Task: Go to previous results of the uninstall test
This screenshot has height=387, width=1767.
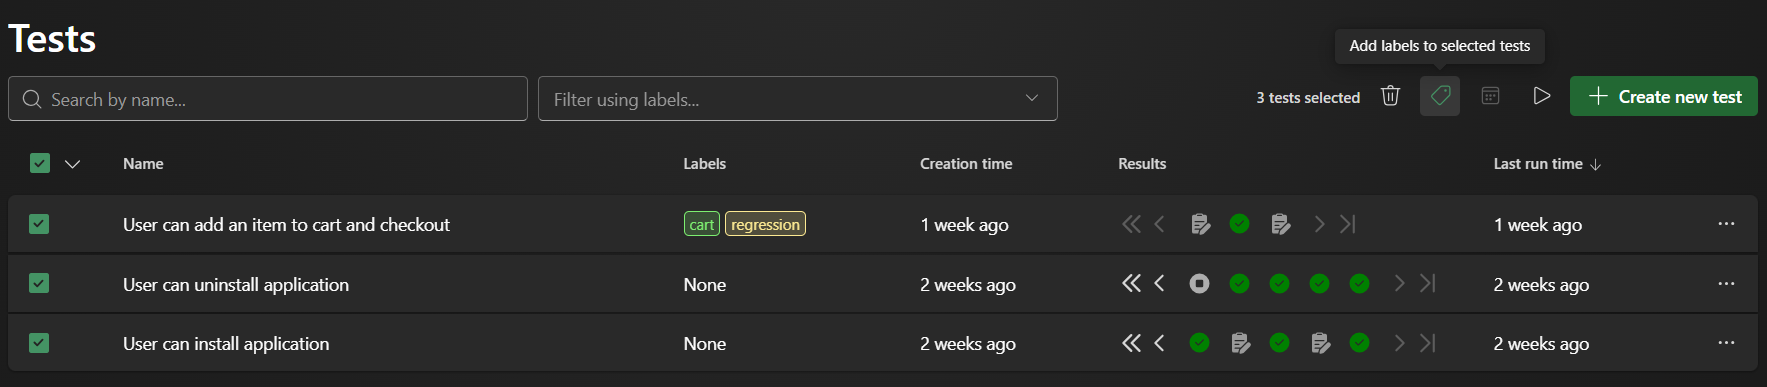Action: [x=1160, y=284]
